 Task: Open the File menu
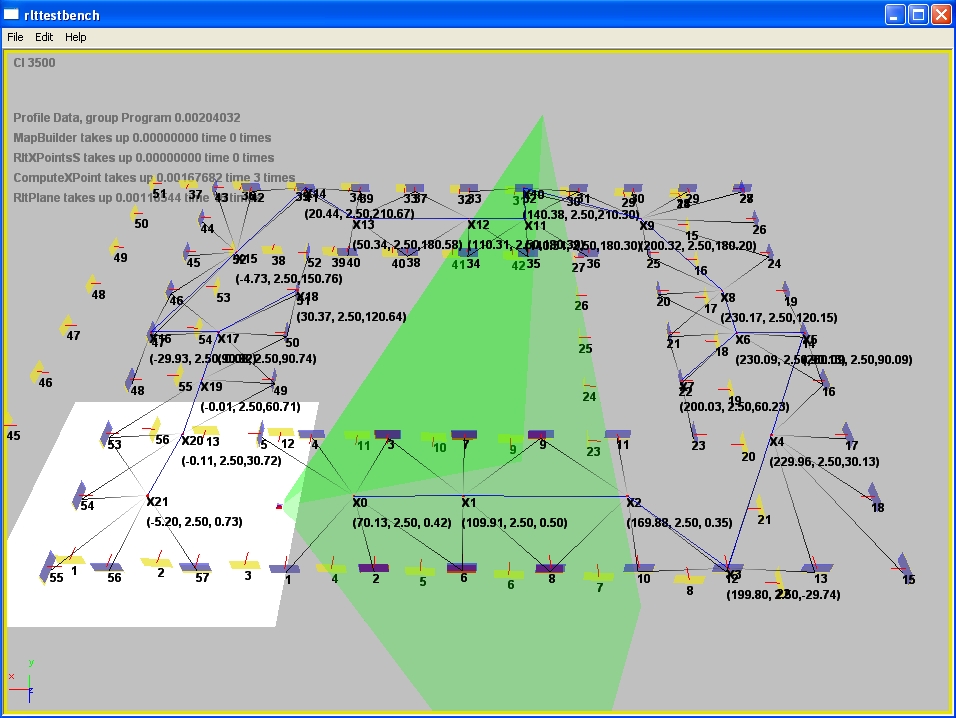[x=15, y=37]
